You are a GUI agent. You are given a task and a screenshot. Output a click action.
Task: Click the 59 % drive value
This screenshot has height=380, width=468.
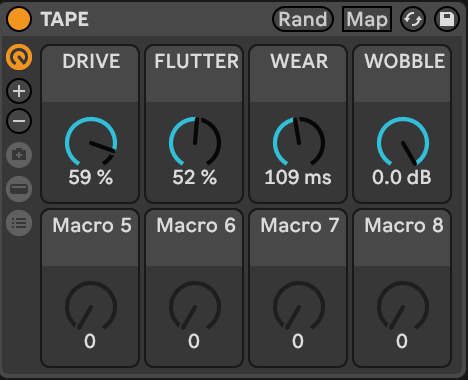[x=91, y=177]
